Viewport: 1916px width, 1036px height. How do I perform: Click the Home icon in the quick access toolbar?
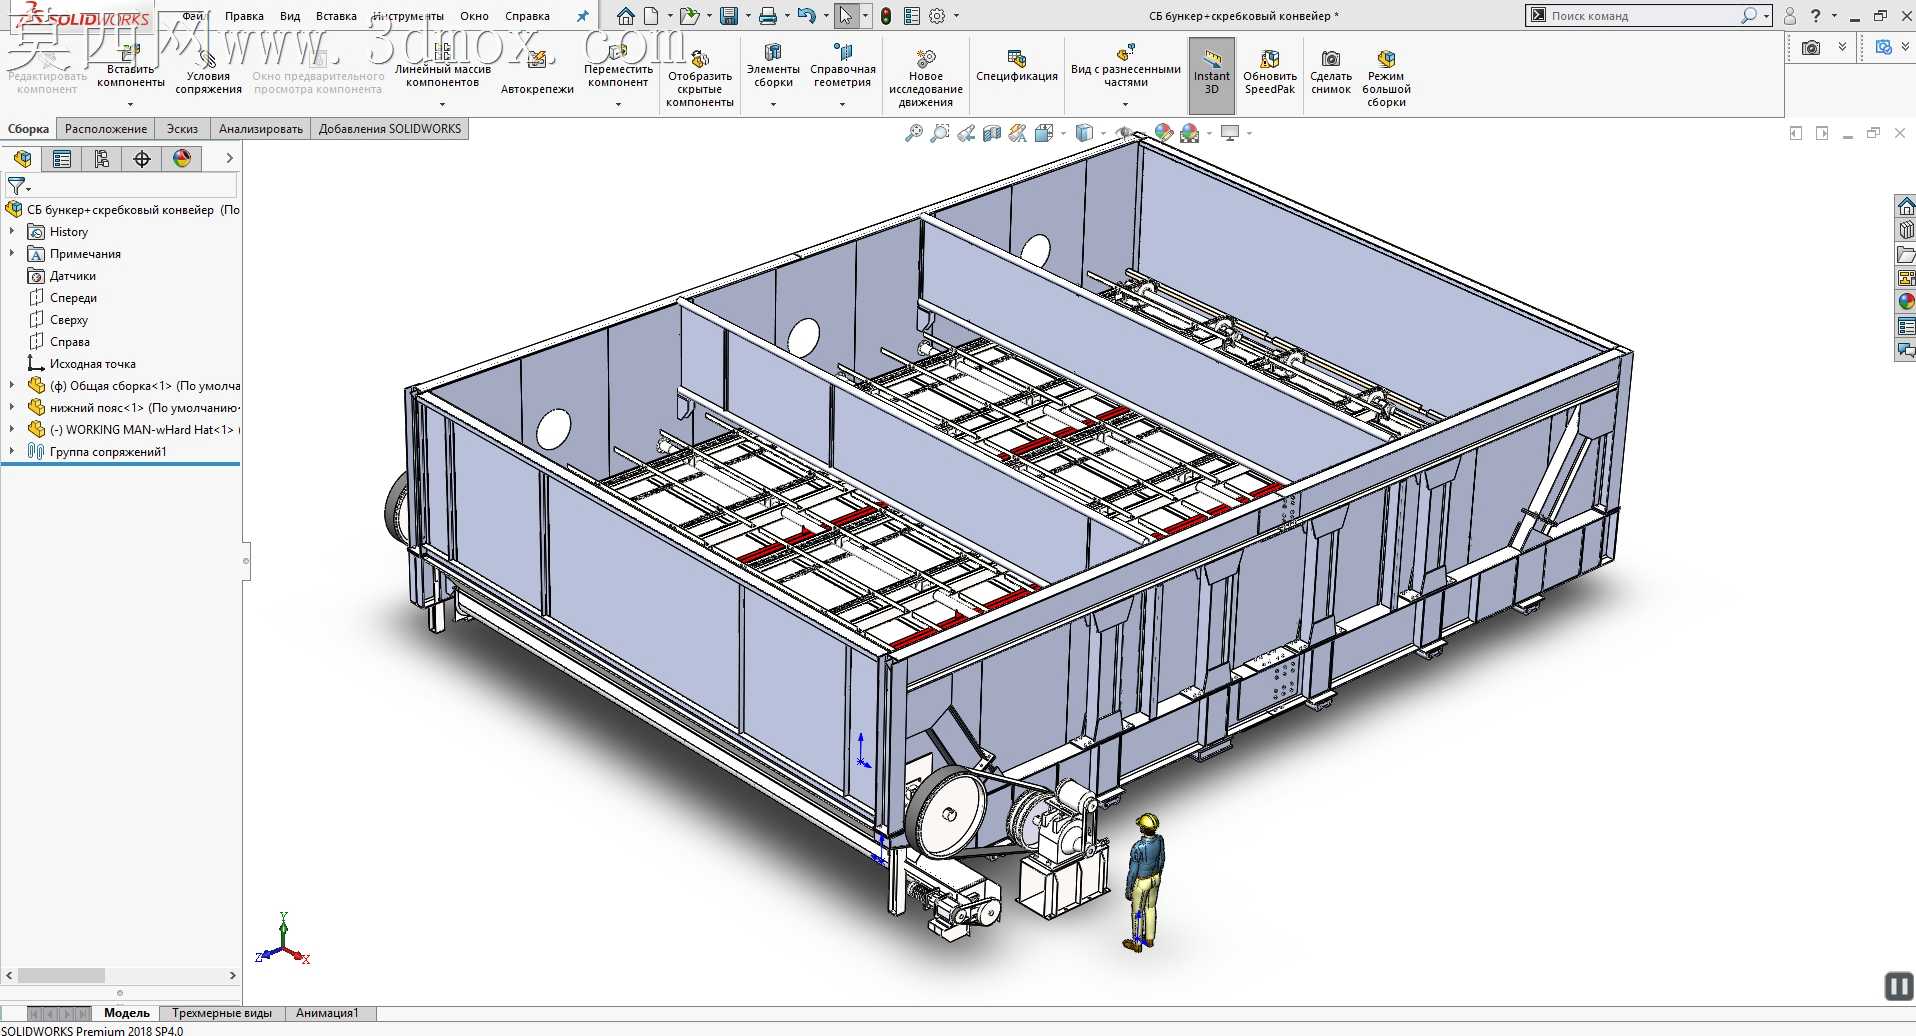pos(625,16)
